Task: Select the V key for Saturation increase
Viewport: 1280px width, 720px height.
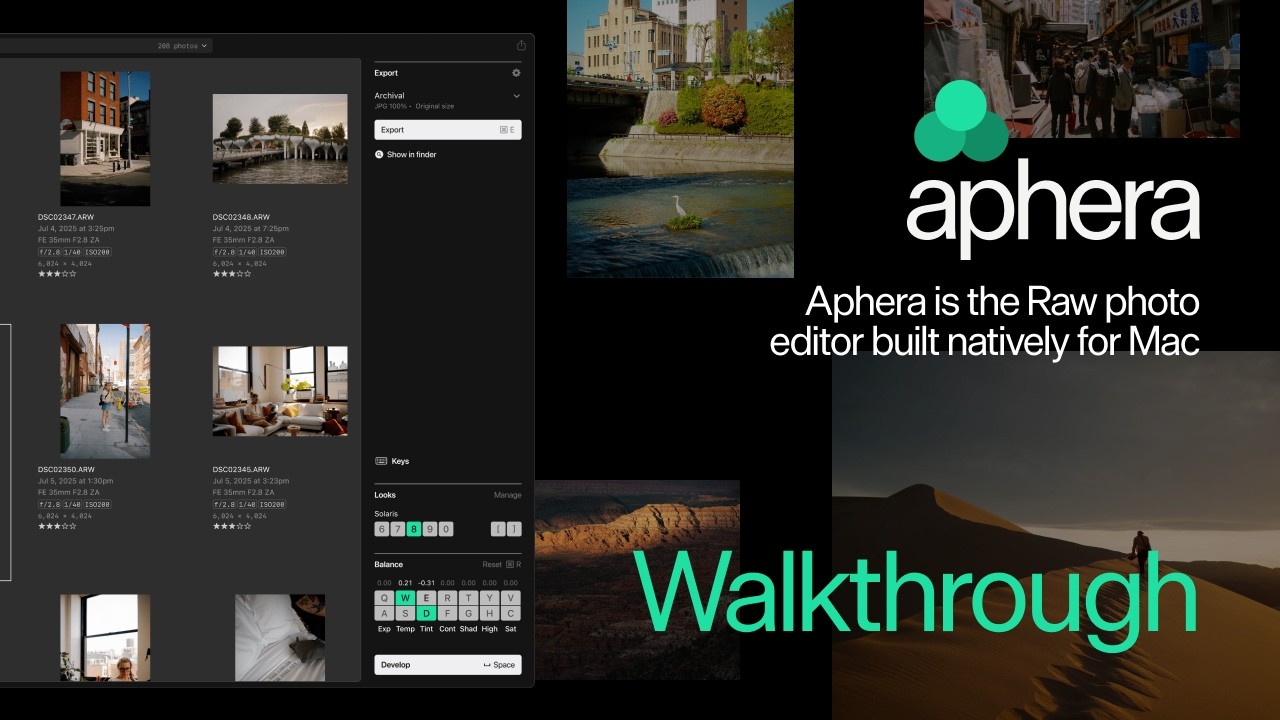Action: (511, 598)
